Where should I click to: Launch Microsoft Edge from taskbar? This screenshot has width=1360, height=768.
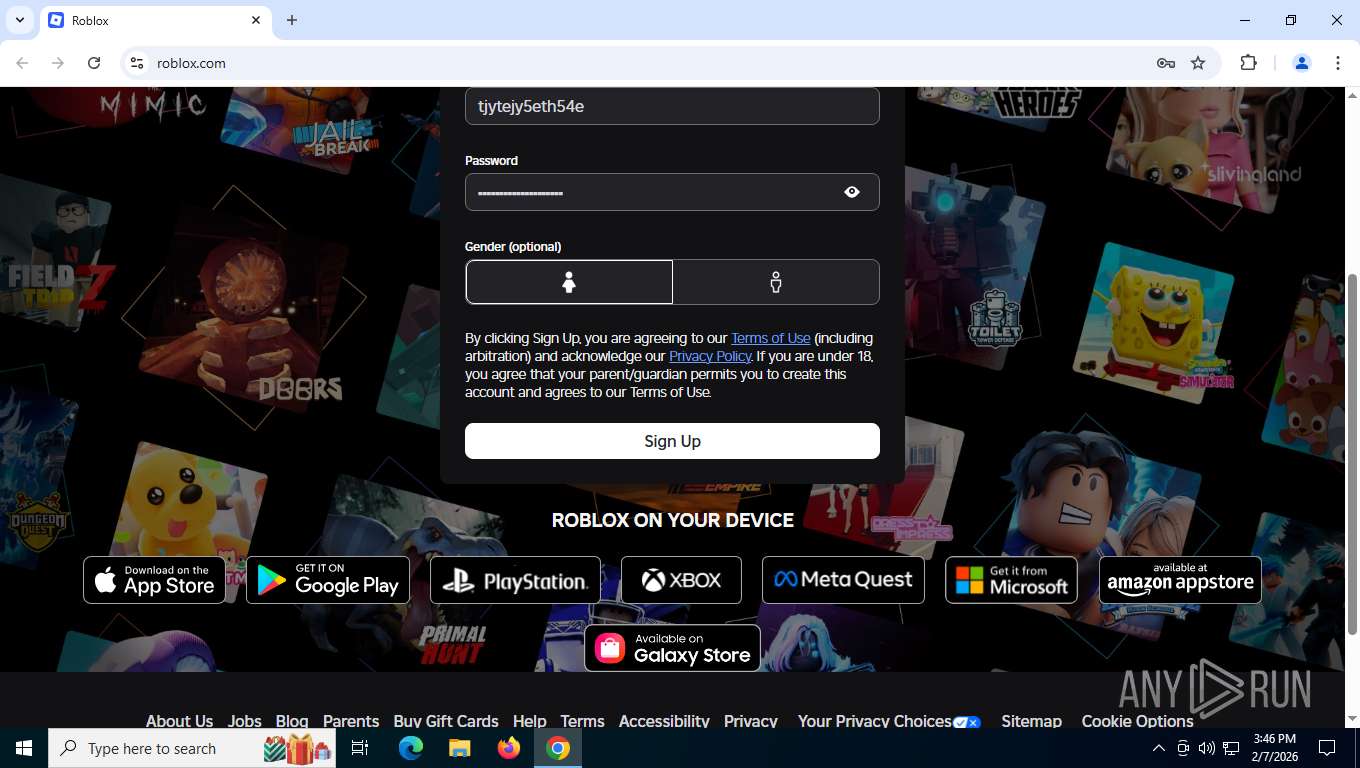[x=411, y=748]
